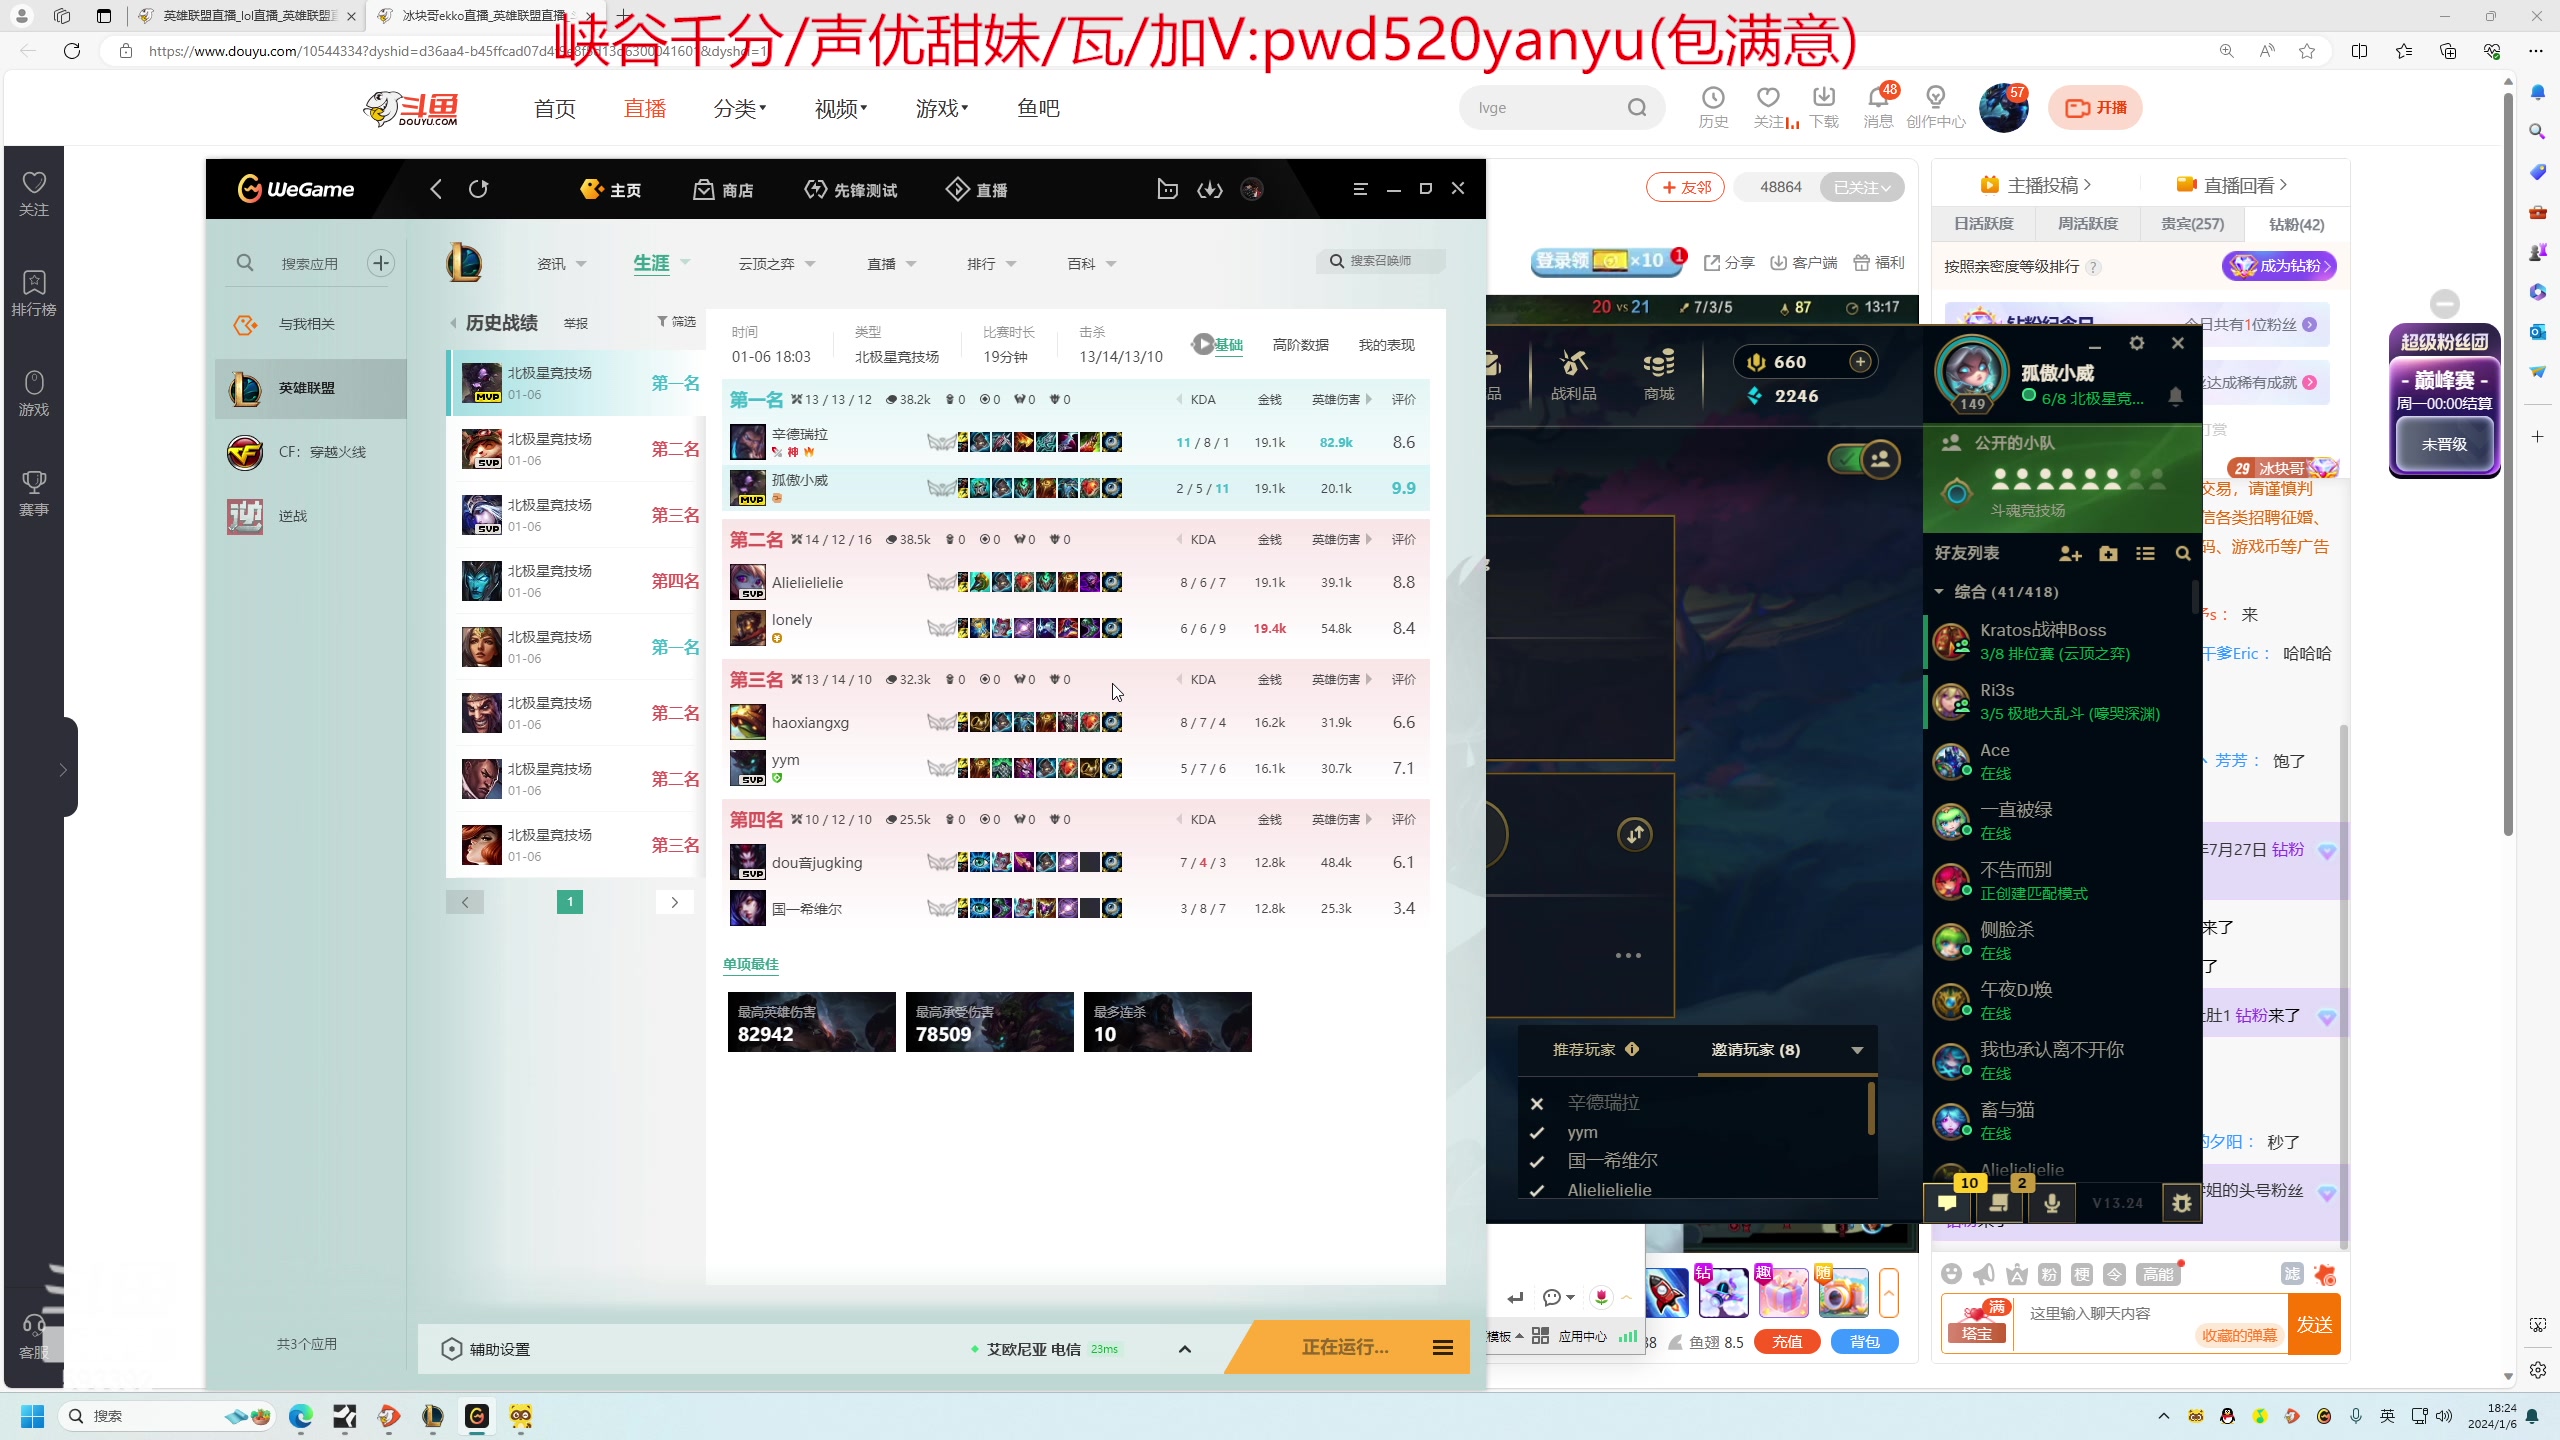This screenshot has width=2560, height=1440.
Task: Open Douyu 下载 icon
Action: pyautogui.click(x=1824, y=97)
